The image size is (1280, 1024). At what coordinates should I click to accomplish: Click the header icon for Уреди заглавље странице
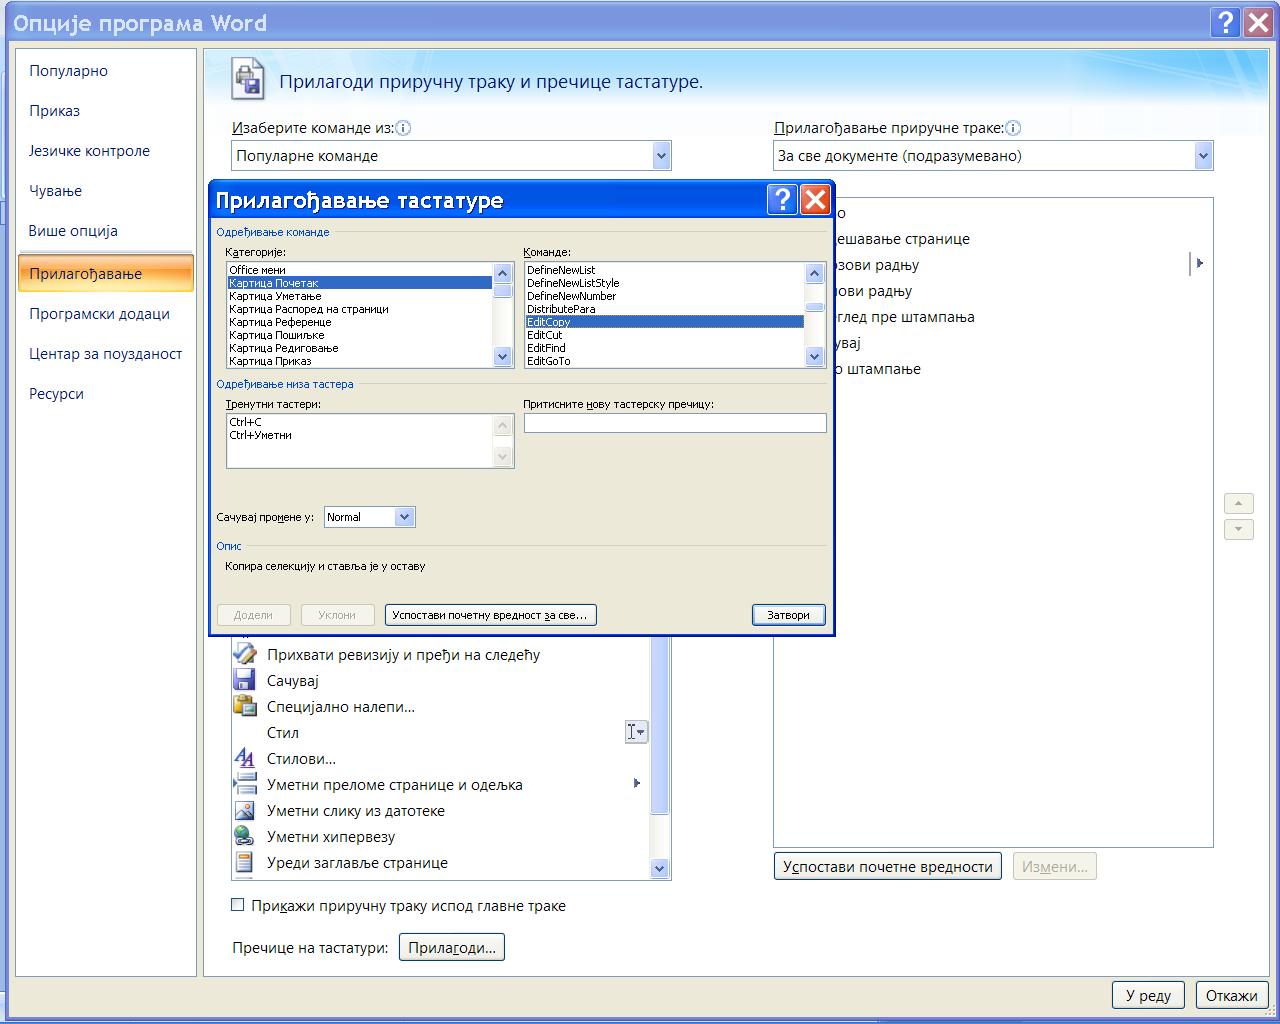click(244, 862)
